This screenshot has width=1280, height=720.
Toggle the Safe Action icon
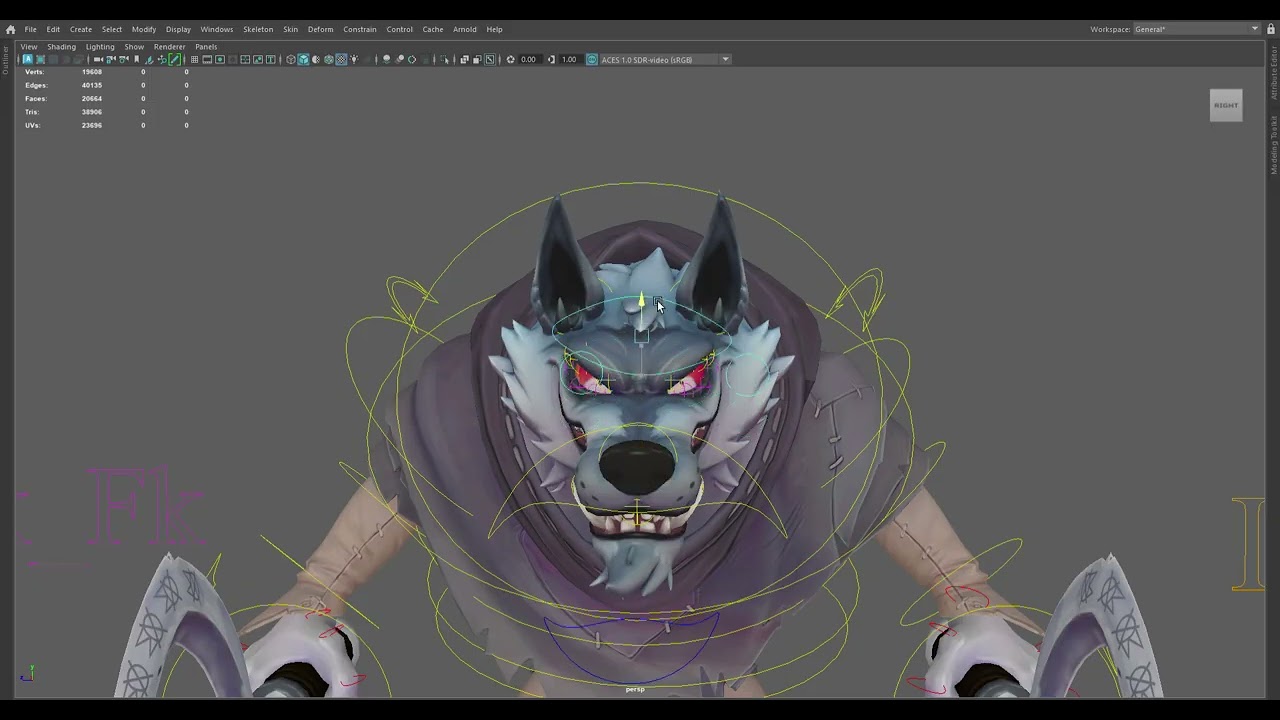pyautogui.click(x=258, y=59)
